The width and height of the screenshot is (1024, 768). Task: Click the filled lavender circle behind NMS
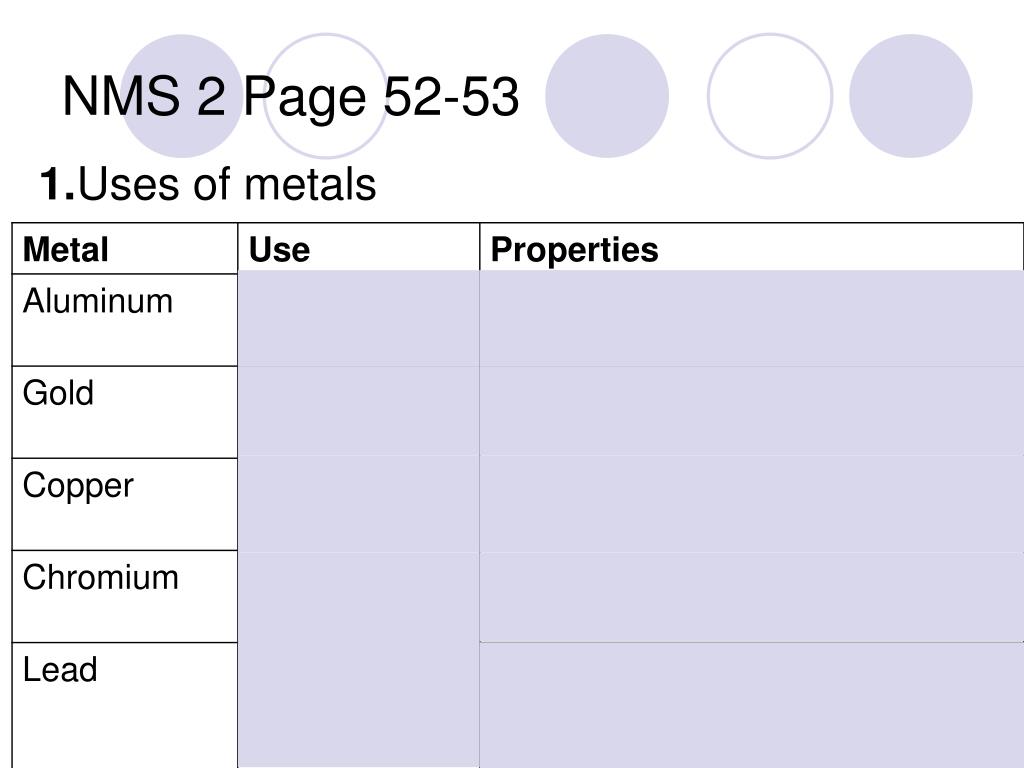pyautogui.click(x=182, y=96)
